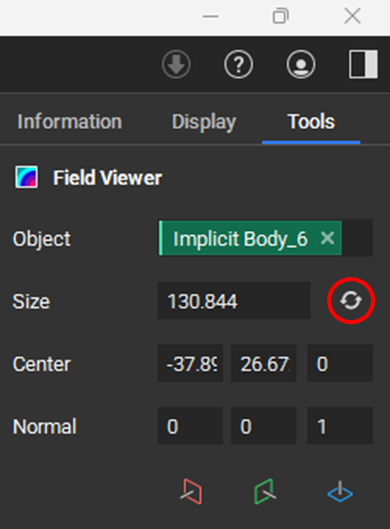The width and height of the screenshot is (390, 529).
Task: Click the download arrow icon
Action: pos(176,64)
